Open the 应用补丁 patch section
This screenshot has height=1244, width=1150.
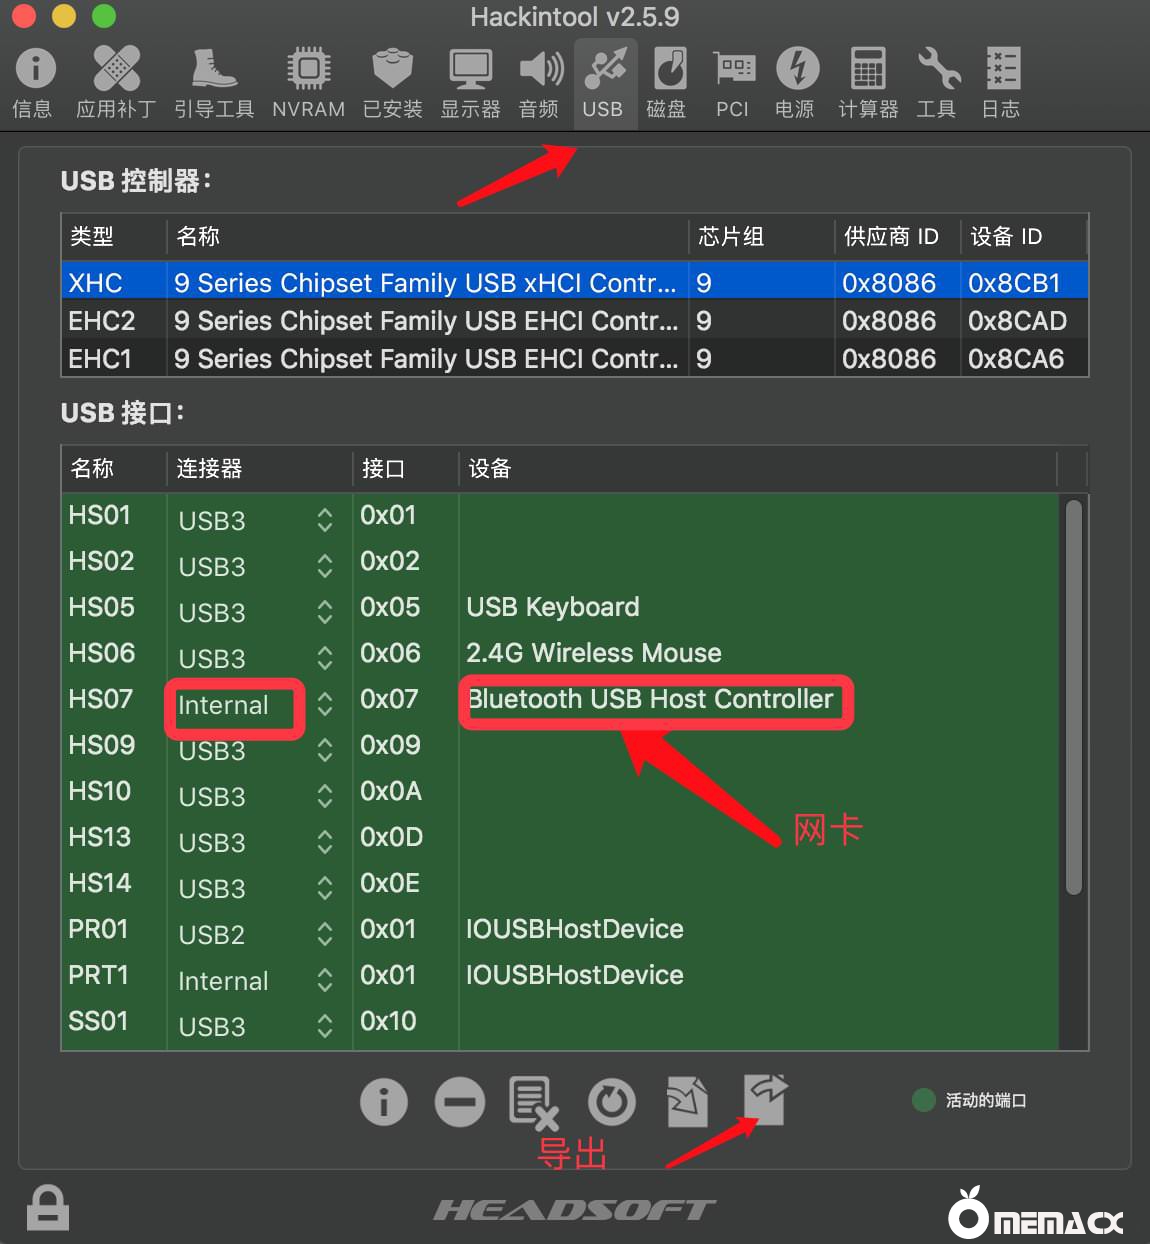click(x=116, y=82)
